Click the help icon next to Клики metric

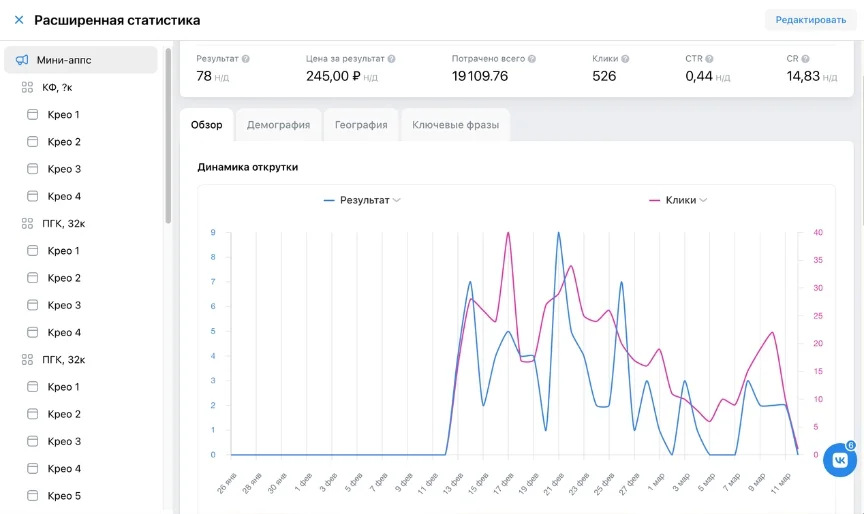pyautogui.click(x=625, y=59)
